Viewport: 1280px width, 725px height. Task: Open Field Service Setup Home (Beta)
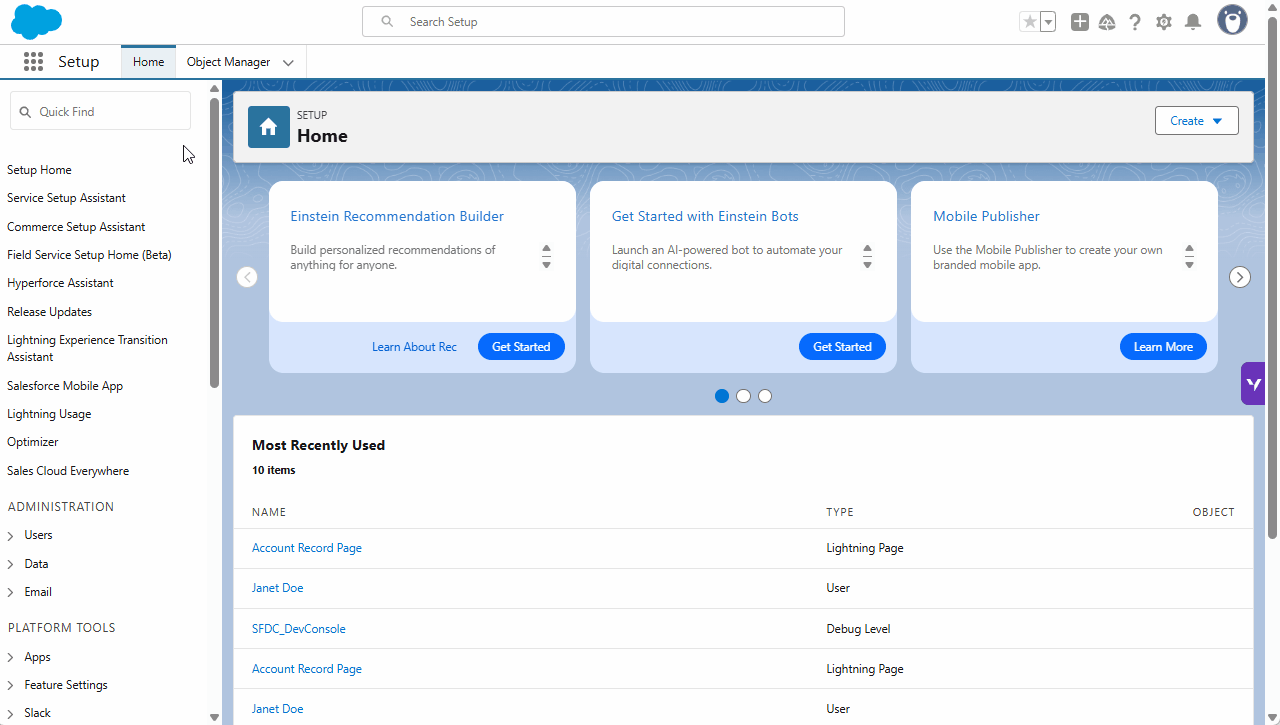click(89, 255)
